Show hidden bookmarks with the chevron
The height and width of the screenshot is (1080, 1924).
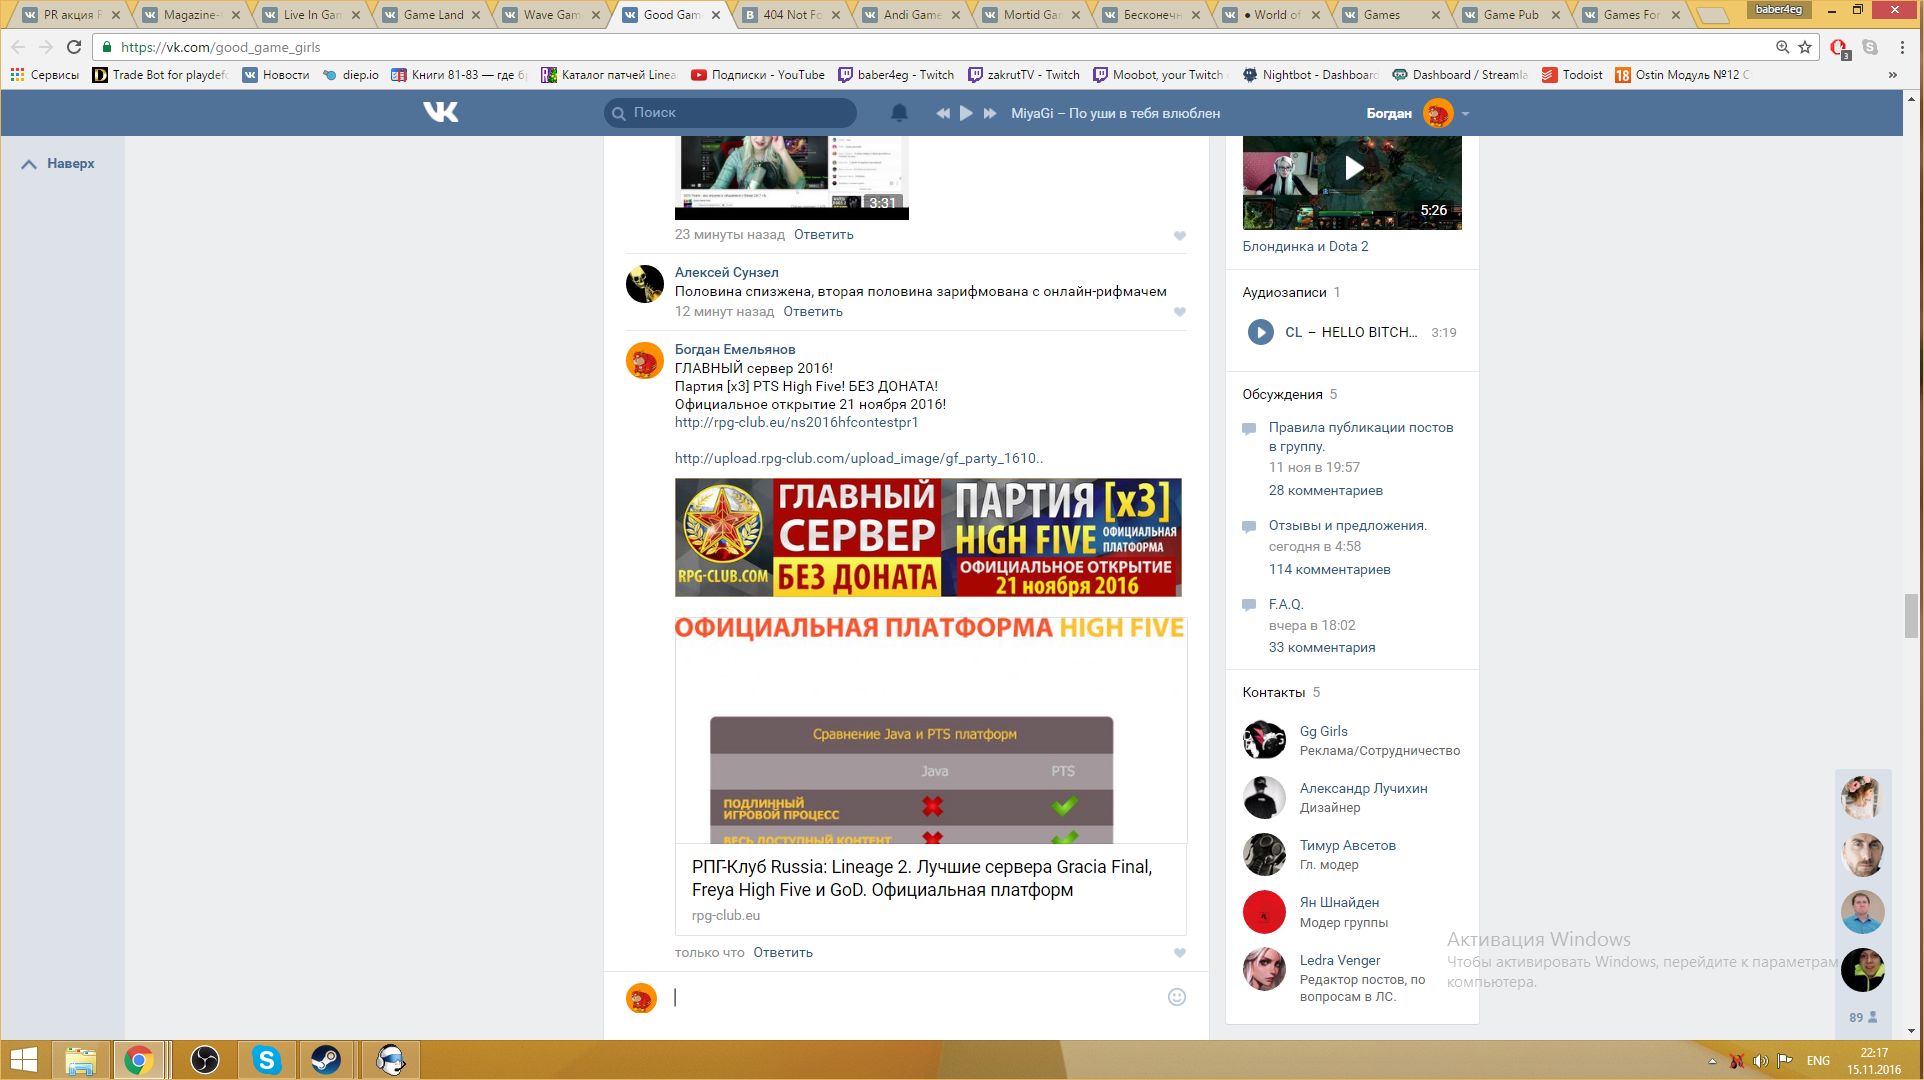click(1892, 75)
